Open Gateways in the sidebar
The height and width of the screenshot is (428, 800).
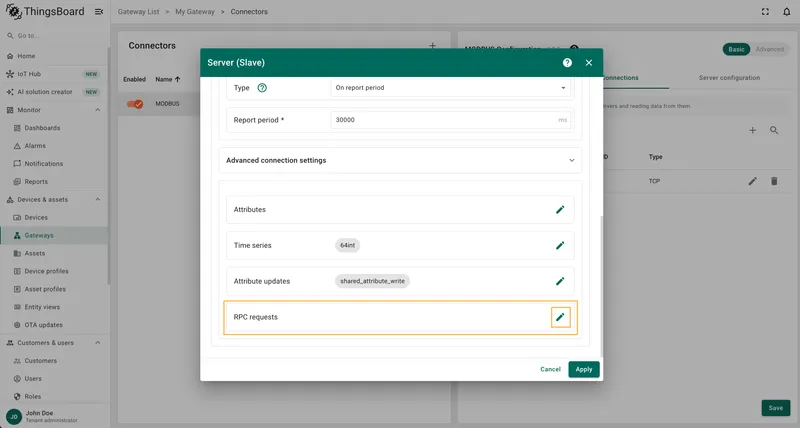click(54, 235)
